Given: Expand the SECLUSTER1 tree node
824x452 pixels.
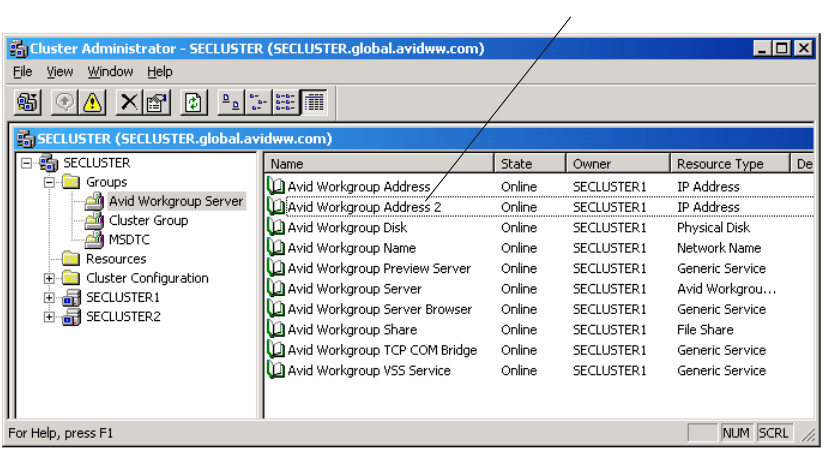Looking at the screenshot, I should tap(49, 297).
